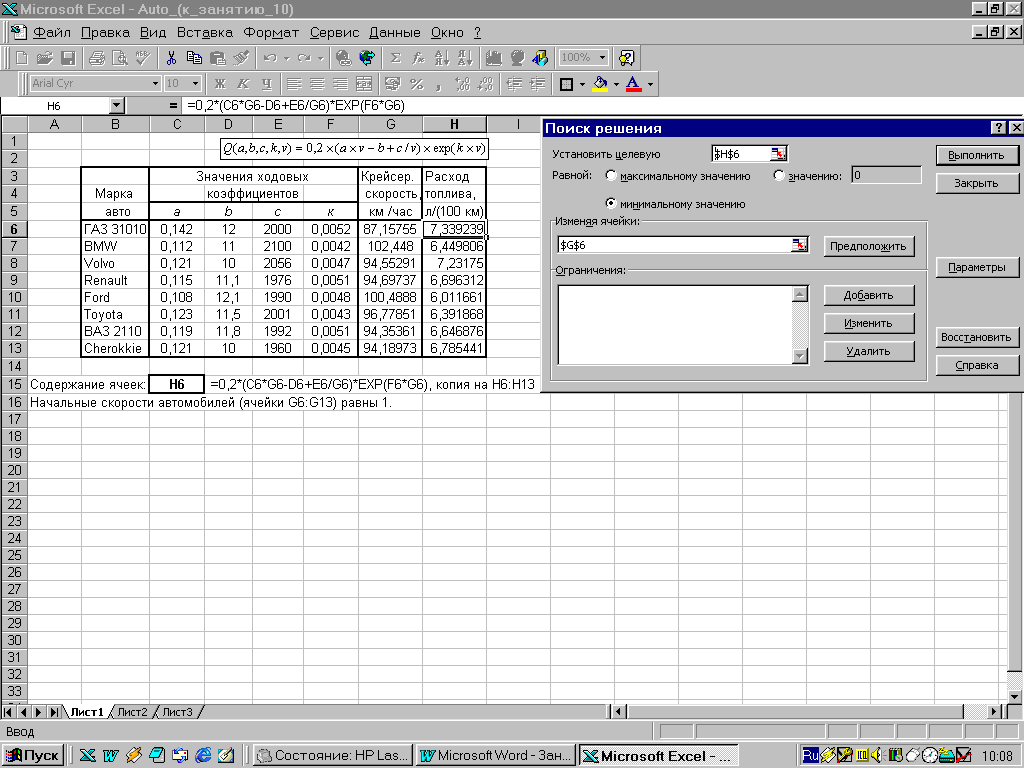
Task: Click the AutoSum sigma icon
Action: point(395,58)
